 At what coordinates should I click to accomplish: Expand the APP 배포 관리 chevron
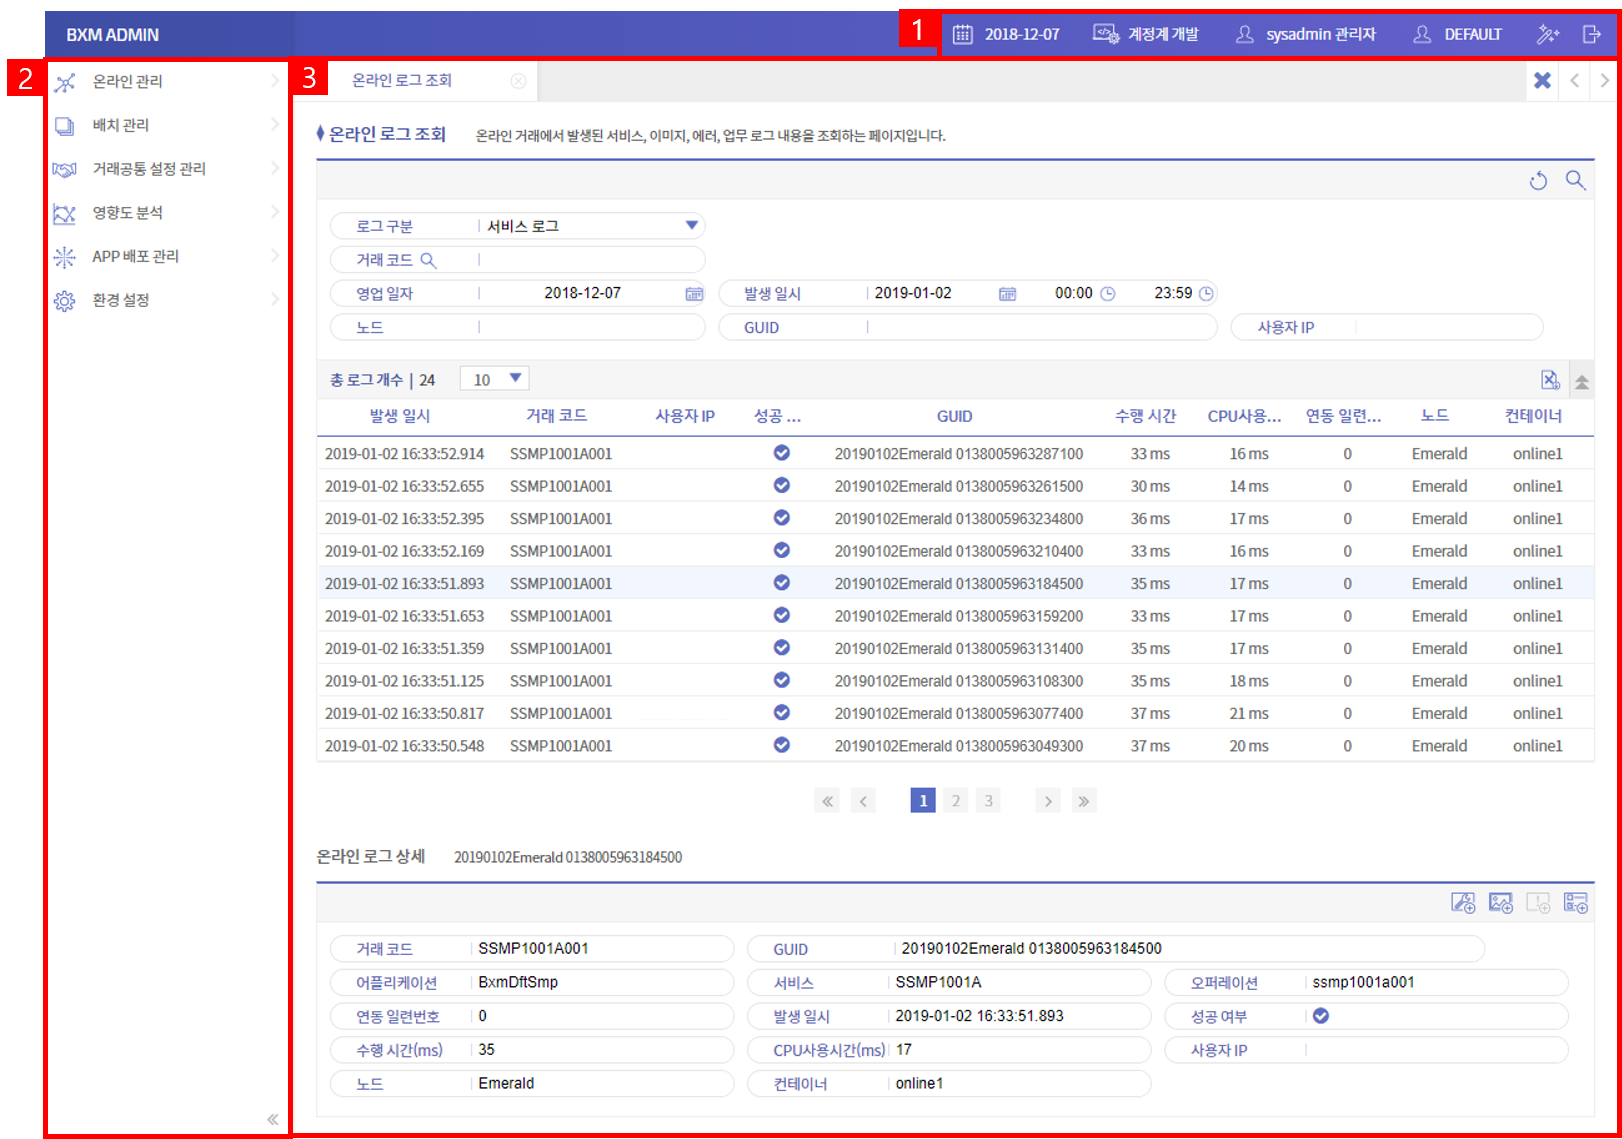click(x=274, y=256)
